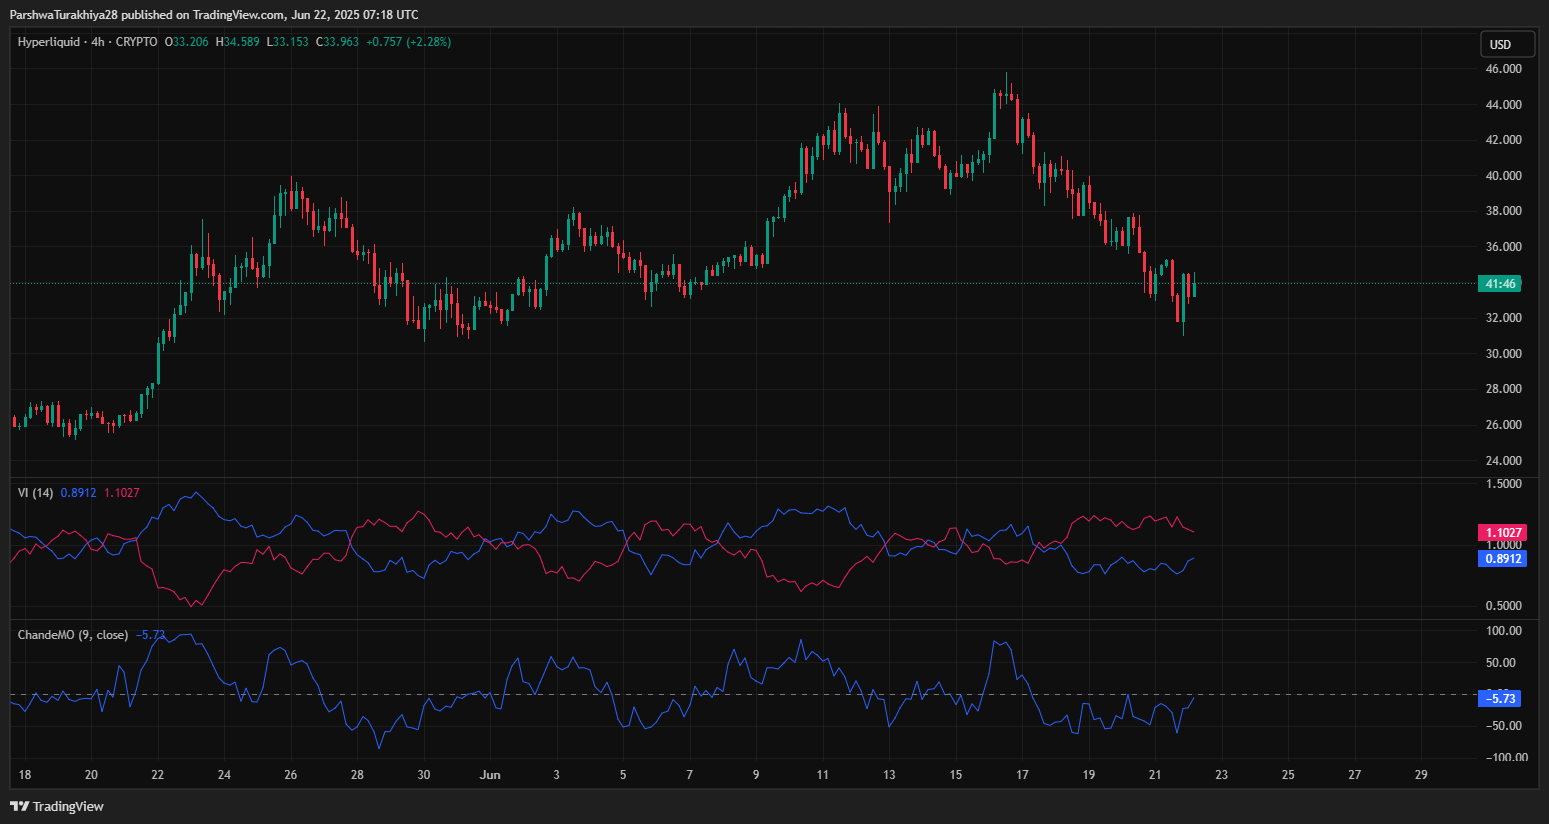Click the TradingView logo at the bottom
1549x824 pixels.
click(57, 806)
